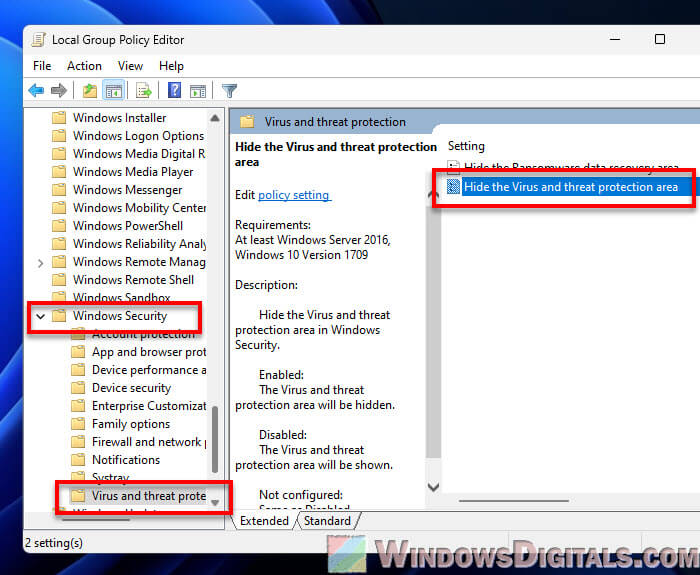The image size is (700, 575).
Task: Click the Export List toolbar icon
Action: [144, 91]
